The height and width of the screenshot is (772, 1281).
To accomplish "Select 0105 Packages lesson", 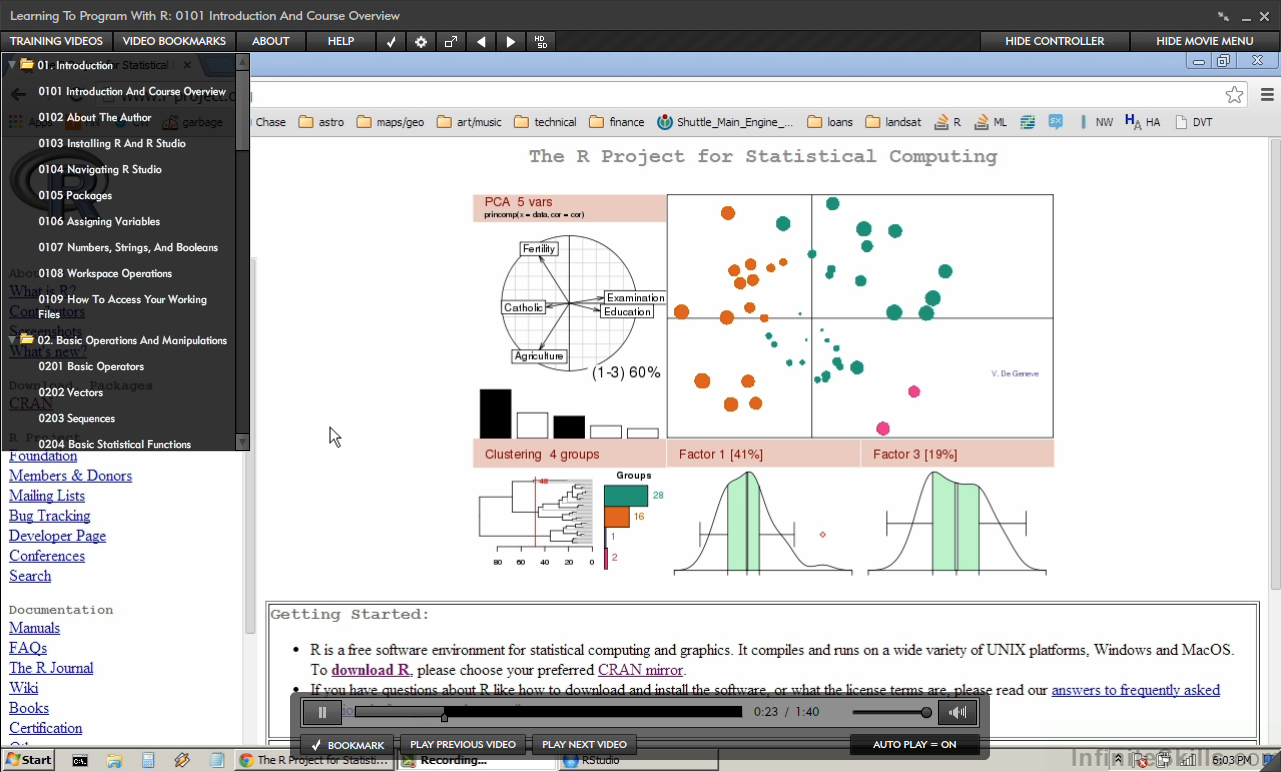I will pos(75,195).
